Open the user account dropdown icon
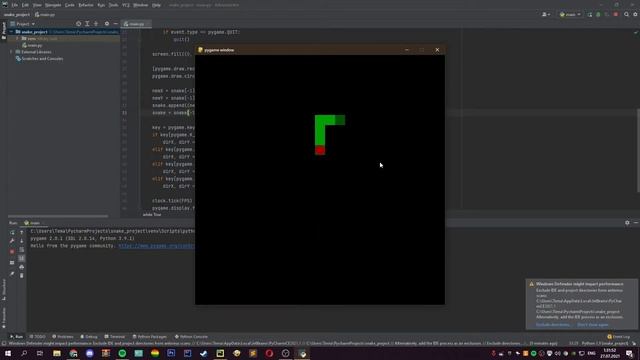Viewport: 640px width, 360px height. pyautogui.click(x=546, y=15)
